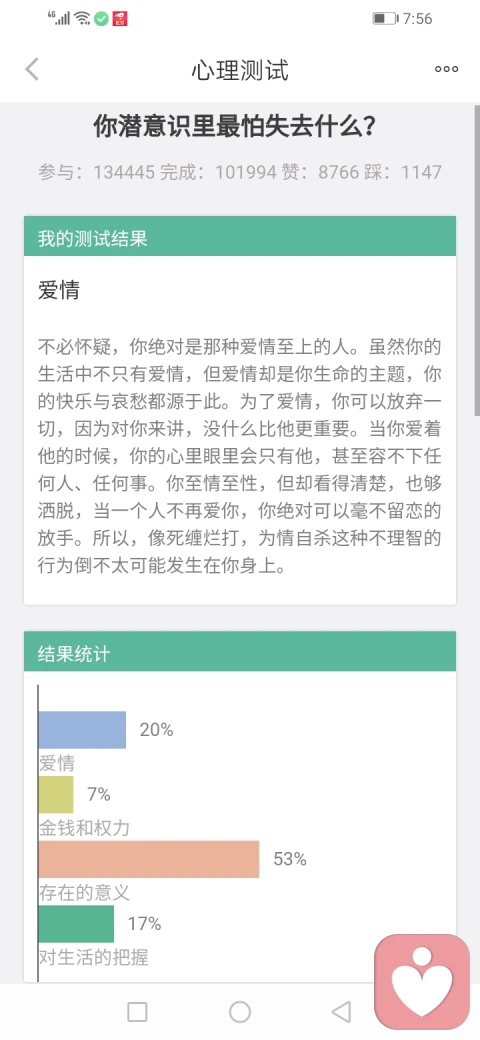Click the 踩 1147 dislike count
This screenshot has width=480, height=1040.
[x=402, y=172]
